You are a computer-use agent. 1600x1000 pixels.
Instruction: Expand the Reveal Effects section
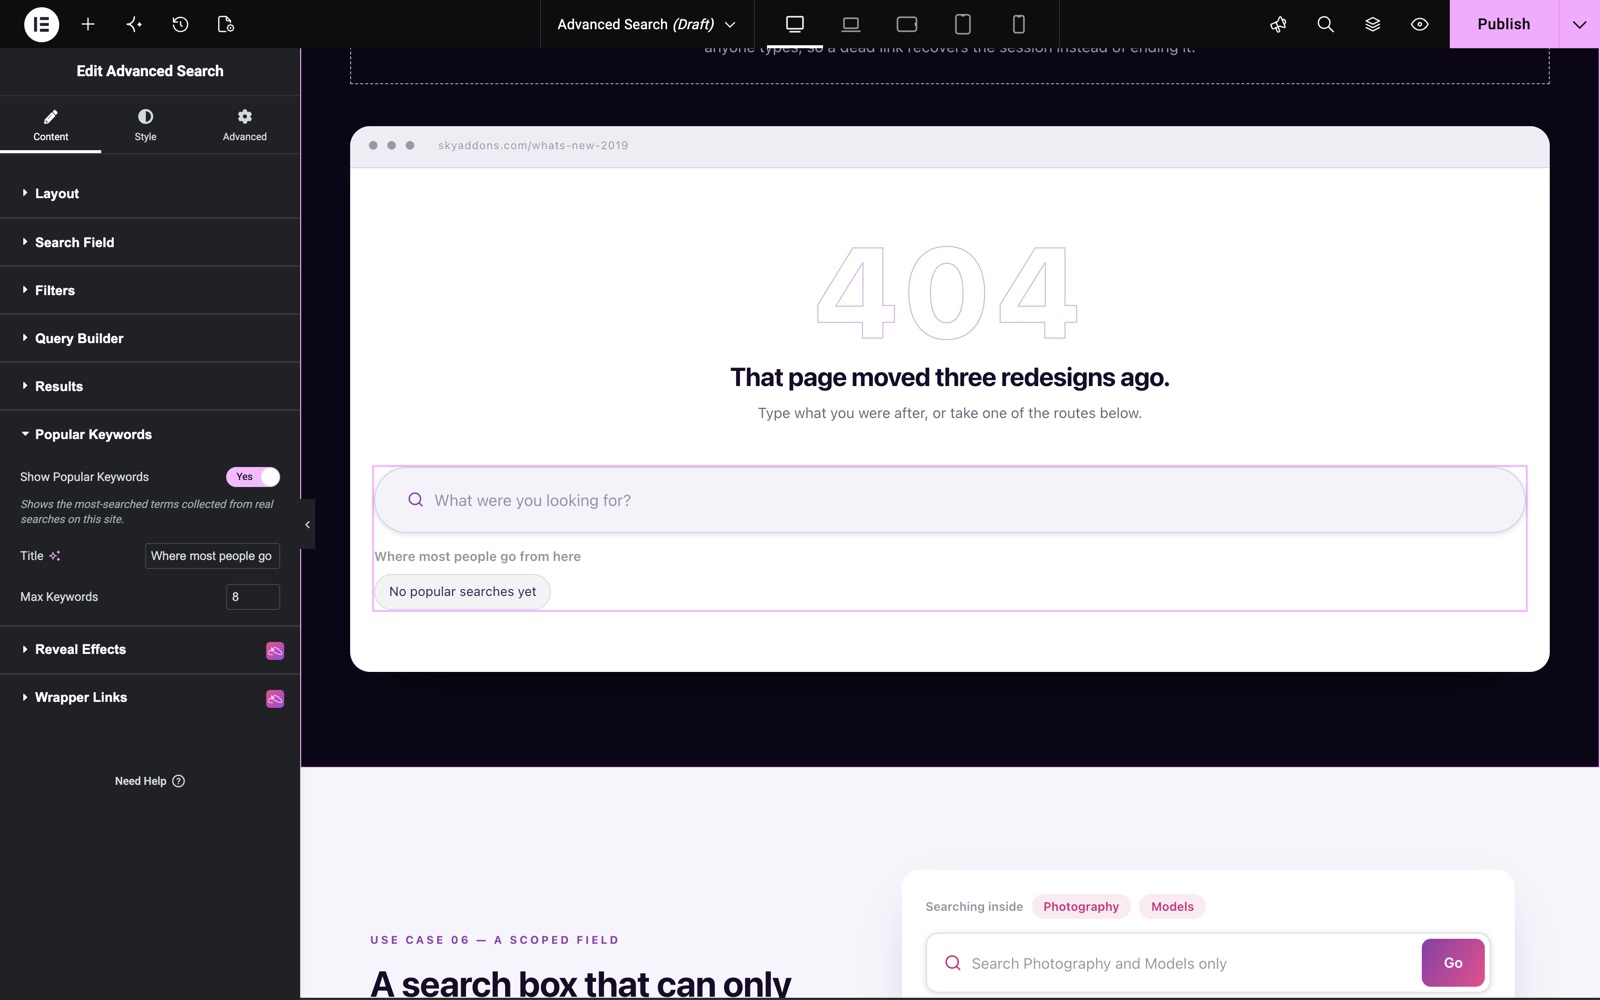tap(150, 649)
